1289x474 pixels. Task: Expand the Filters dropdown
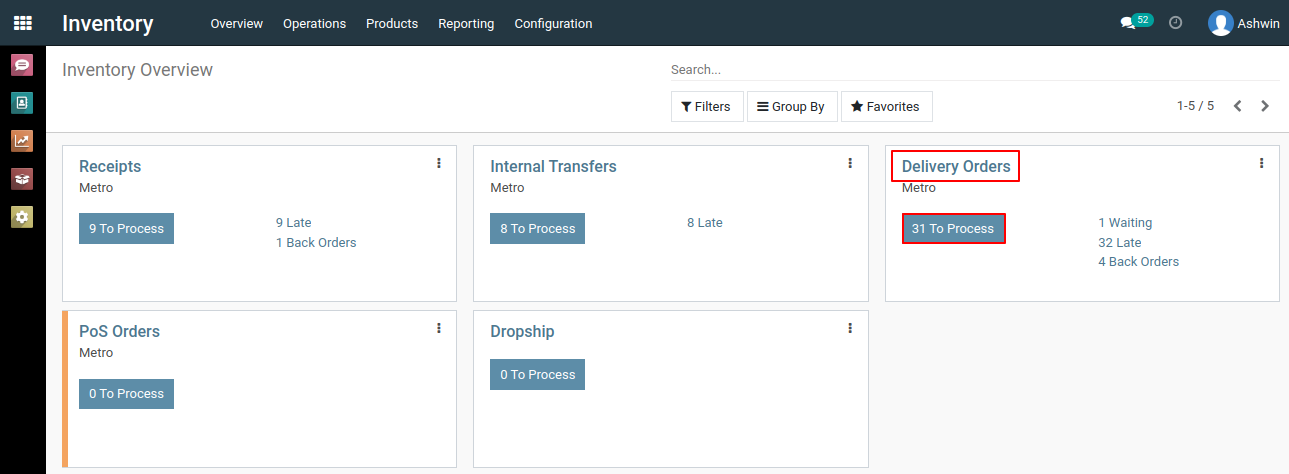tap(707, 106)
